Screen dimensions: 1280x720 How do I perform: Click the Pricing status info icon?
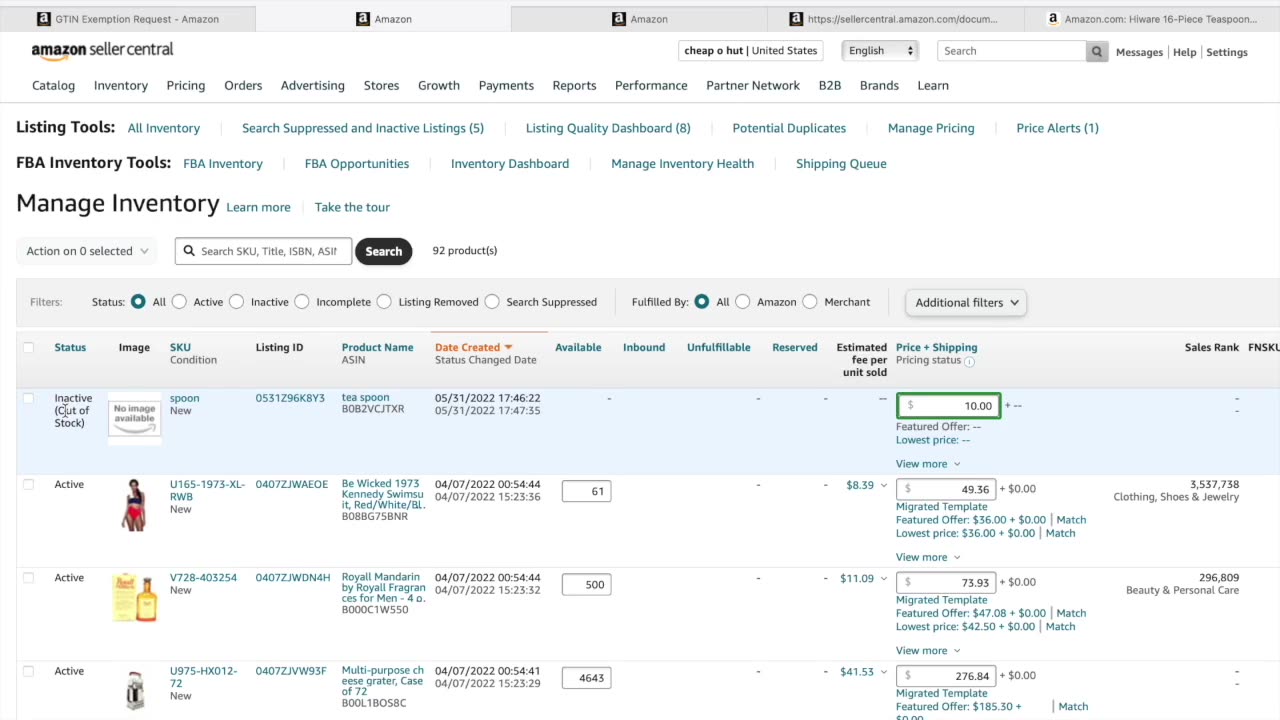tap(969, 361)
